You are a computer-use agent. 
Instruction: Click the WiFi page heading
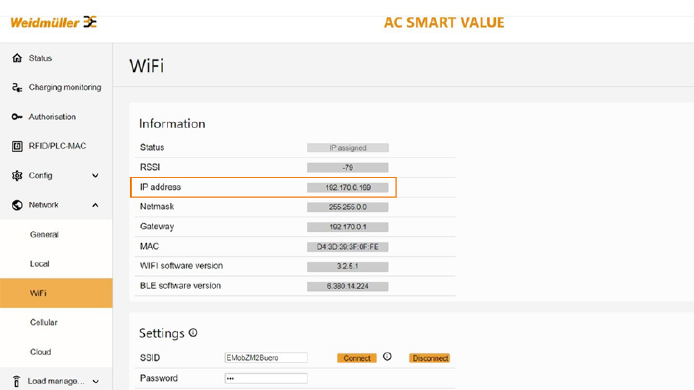(147, 66)
